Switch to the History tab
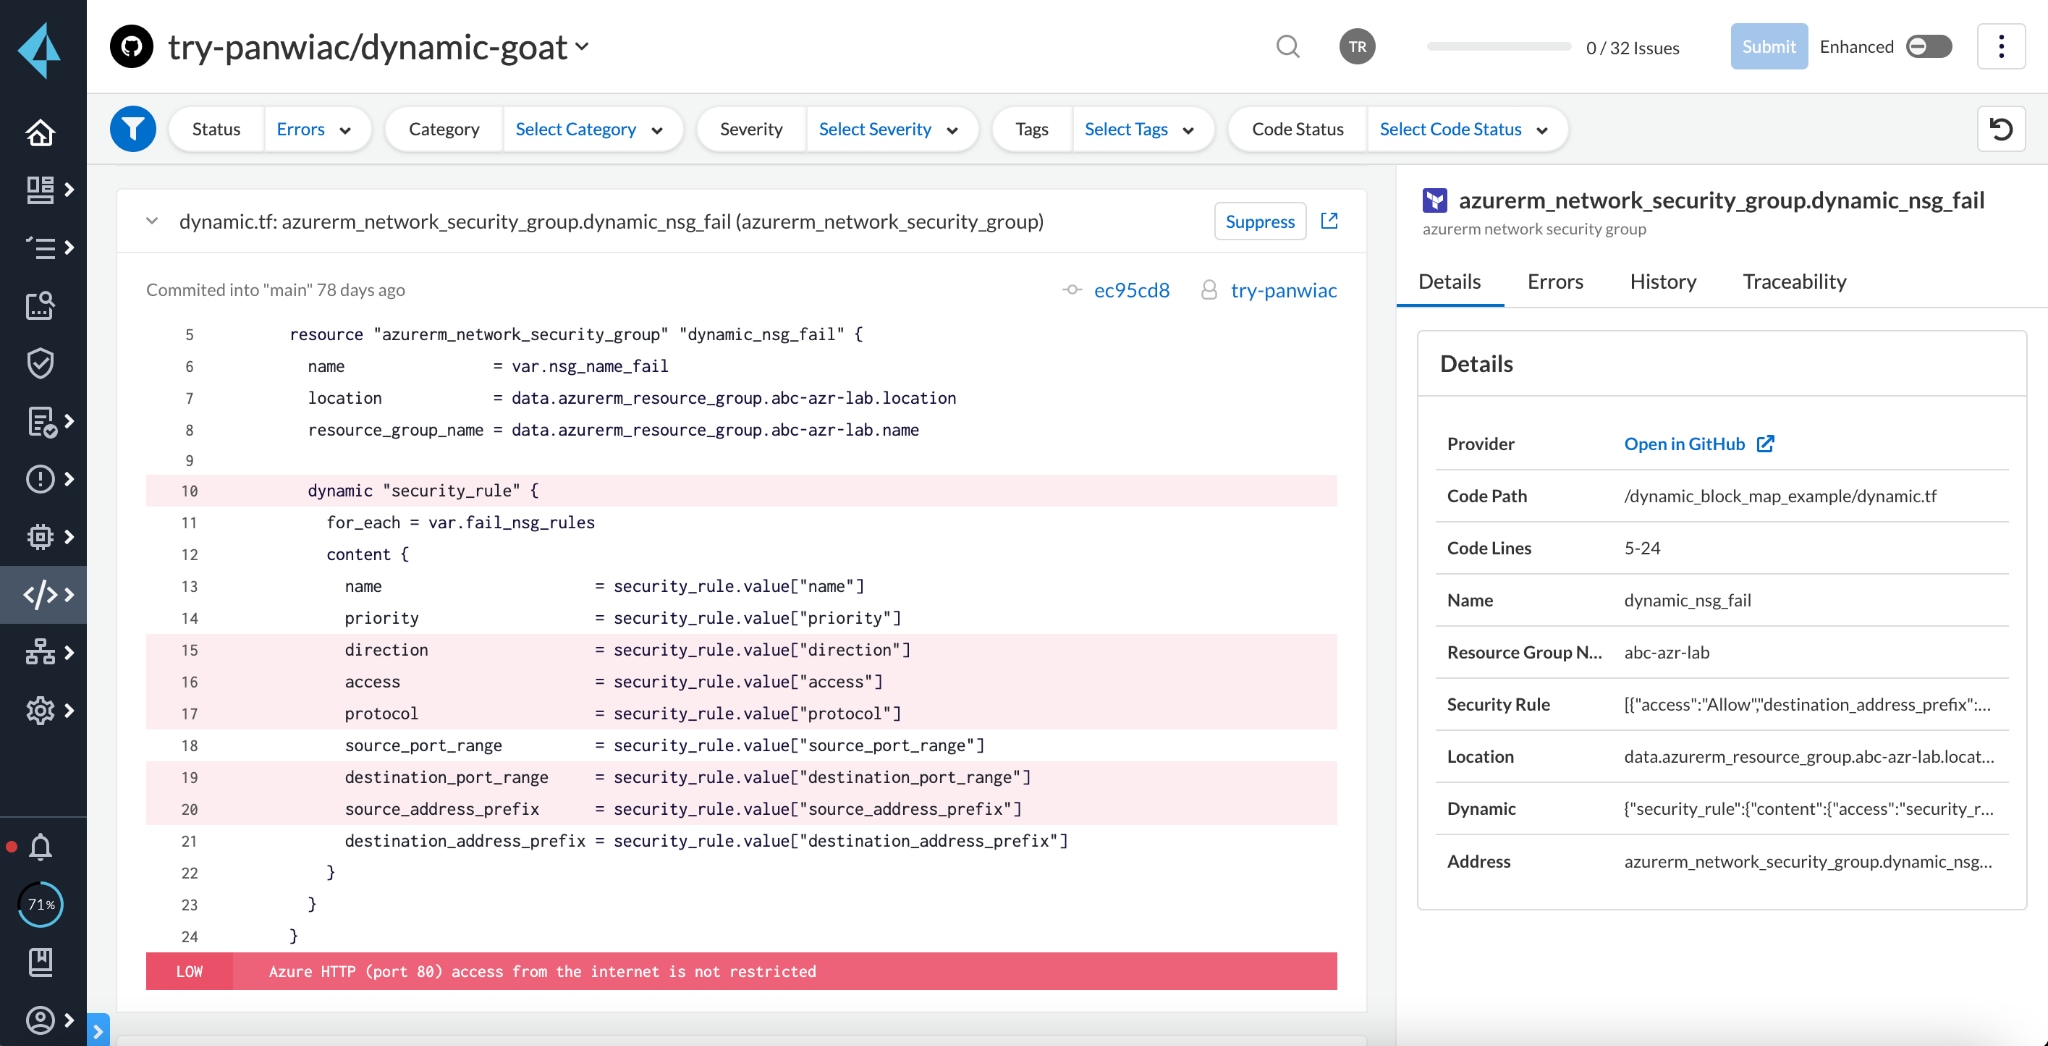The height and width of the screenshot is (1046, 2048). (x=1663, y=282)
